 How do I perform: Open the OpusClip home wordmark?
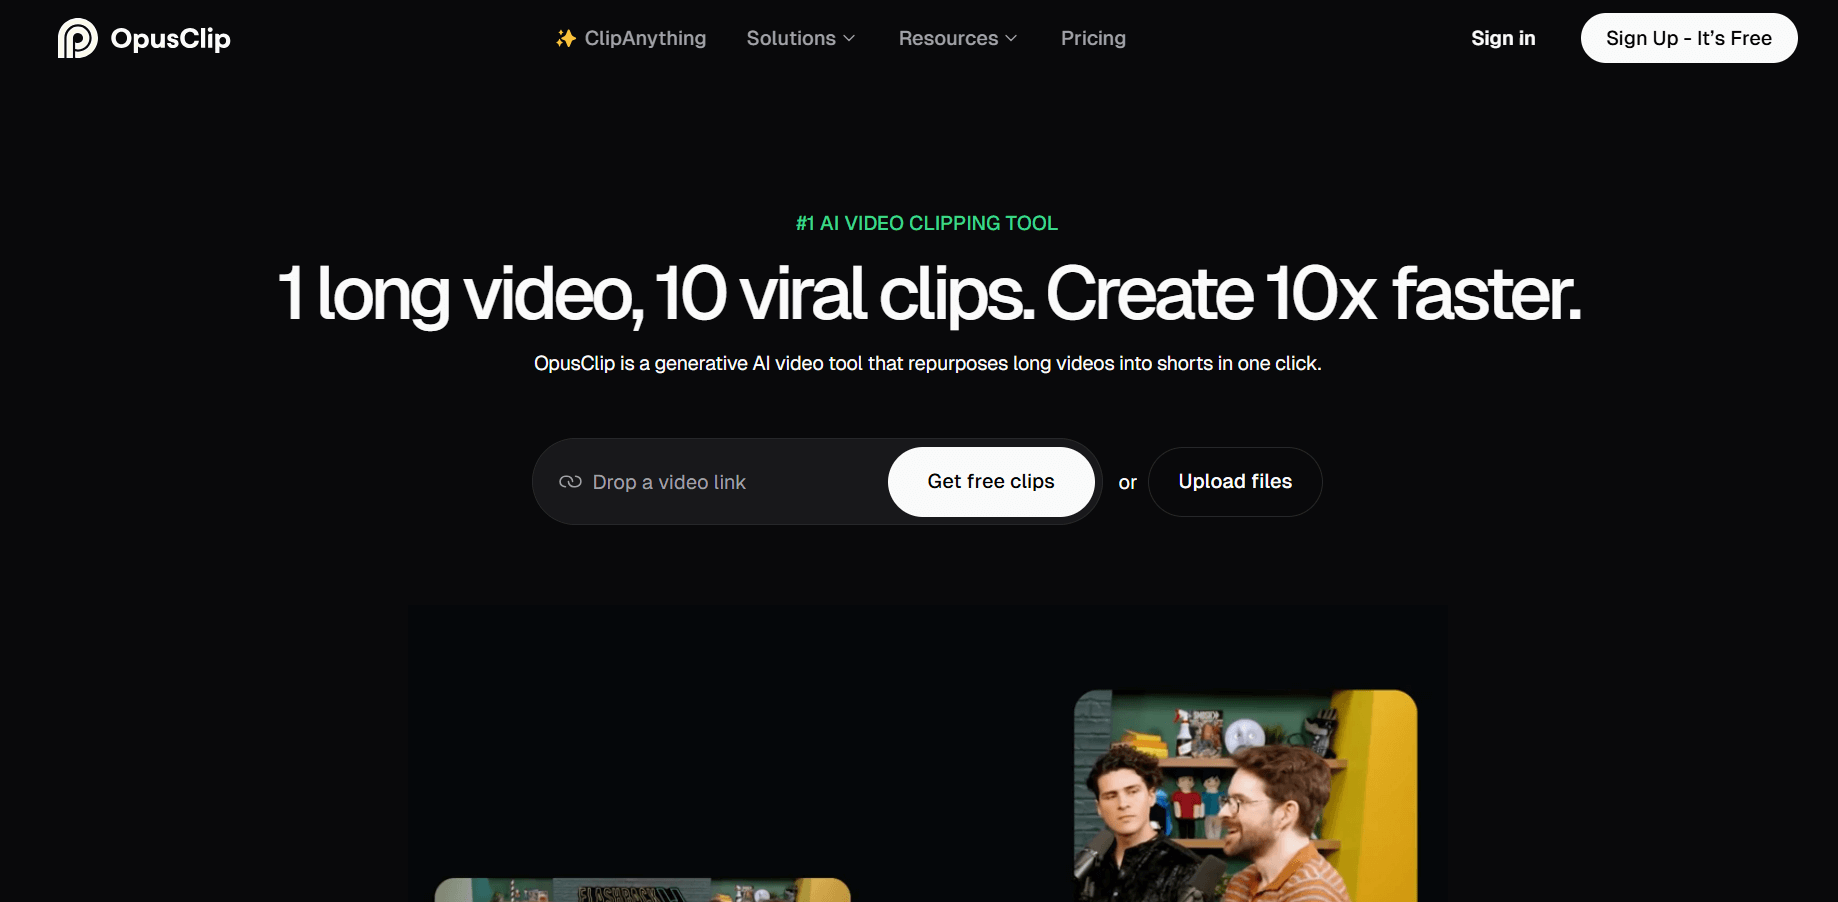[x=170, y=39]
